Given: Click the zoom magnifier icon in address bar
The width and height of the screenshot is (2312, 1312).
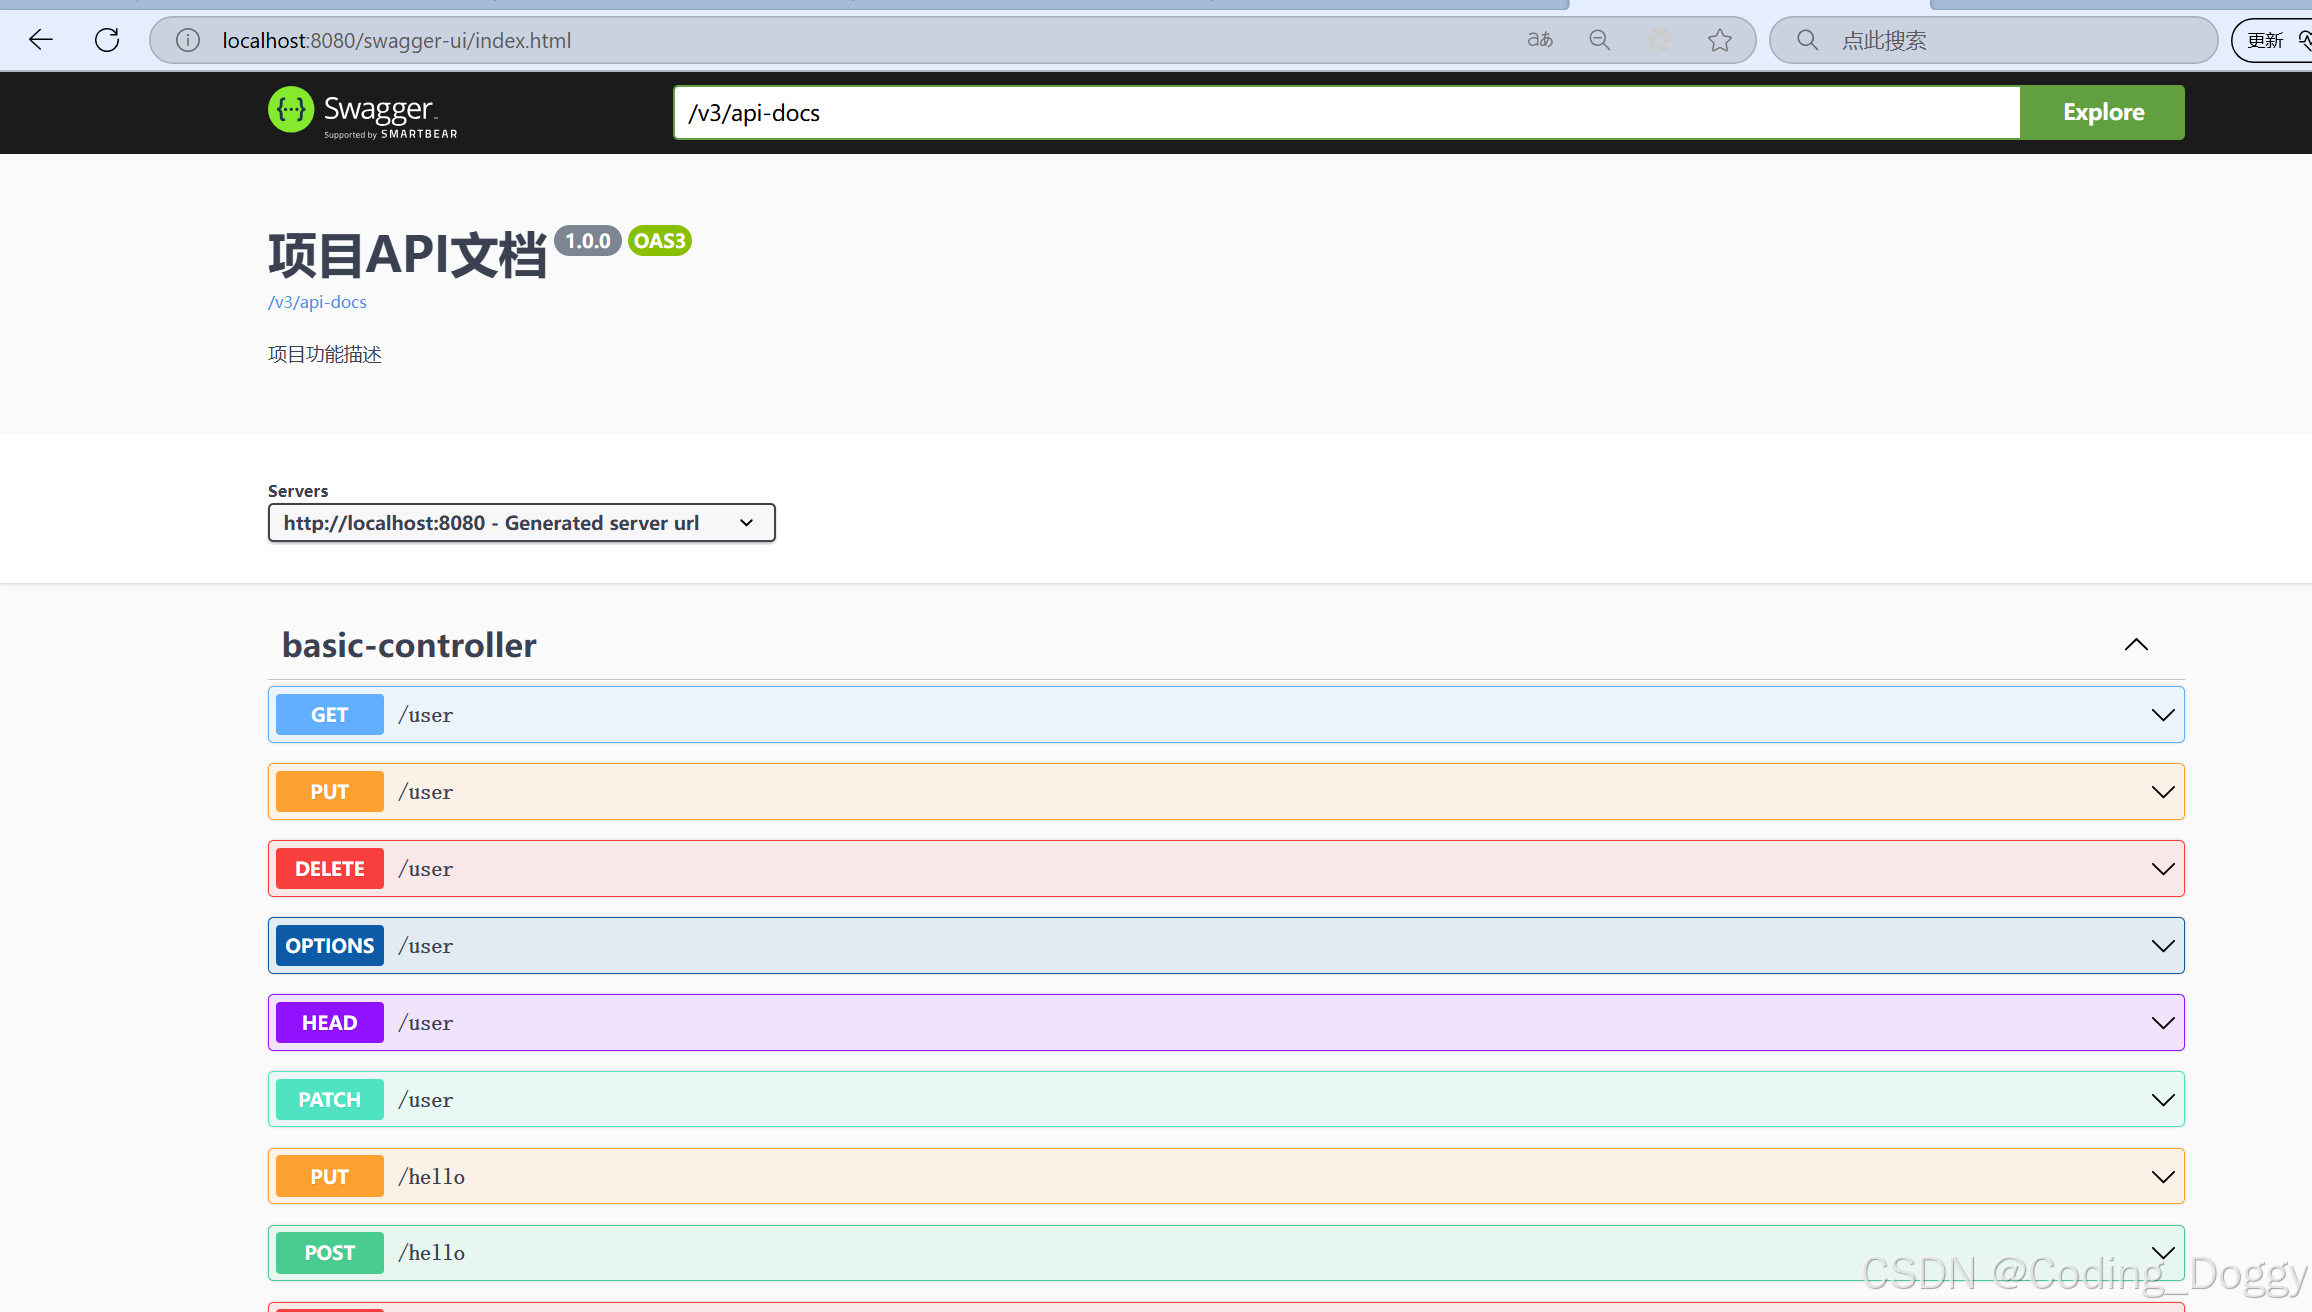Looking at the screenshot, I should pos(1600,40).
